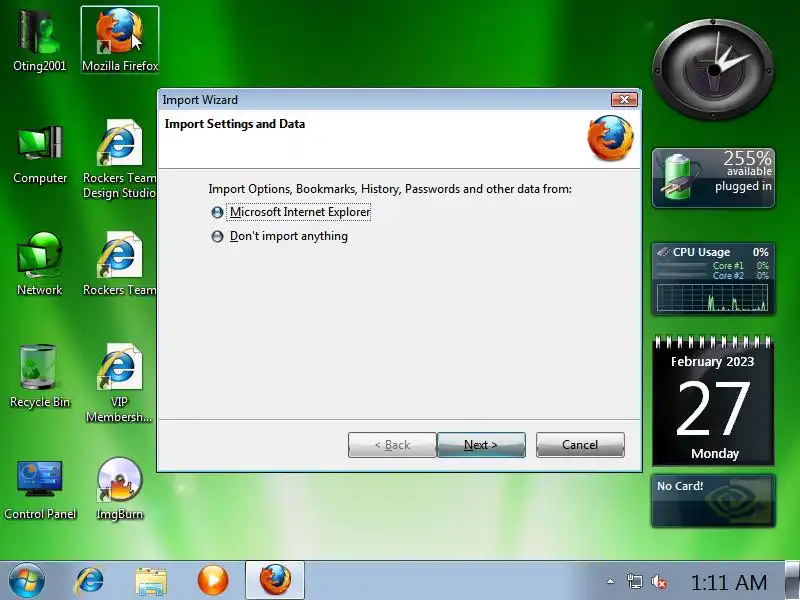Click the February 2023 calendar gadget

[x=713, y=401]
